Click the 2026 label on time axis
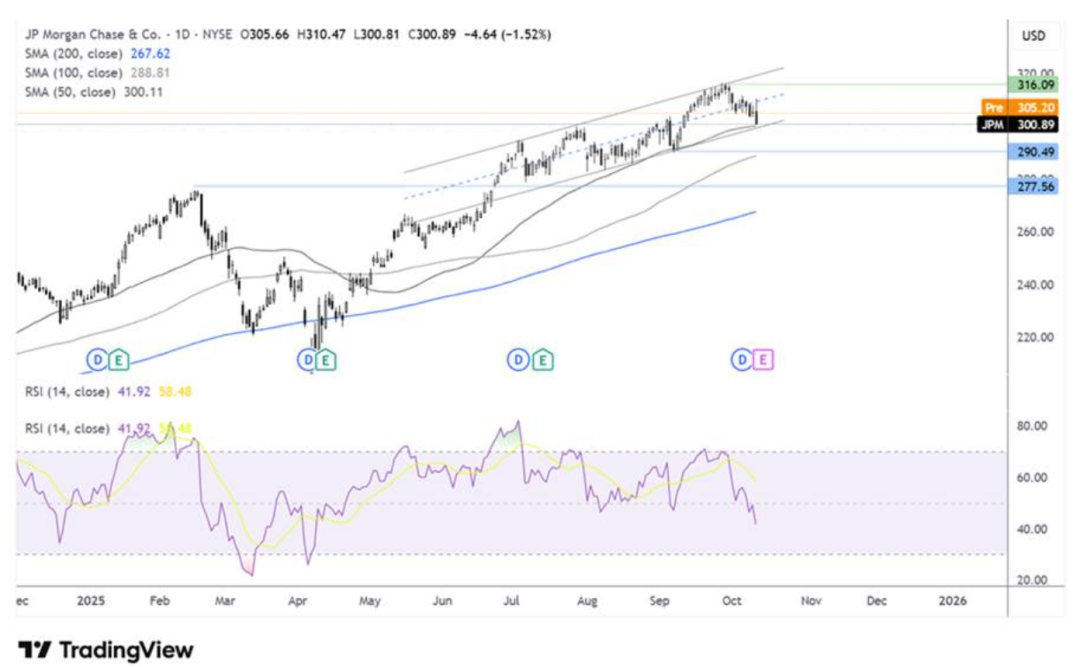This screenshot has height=667, width=1080. [953, 601]
